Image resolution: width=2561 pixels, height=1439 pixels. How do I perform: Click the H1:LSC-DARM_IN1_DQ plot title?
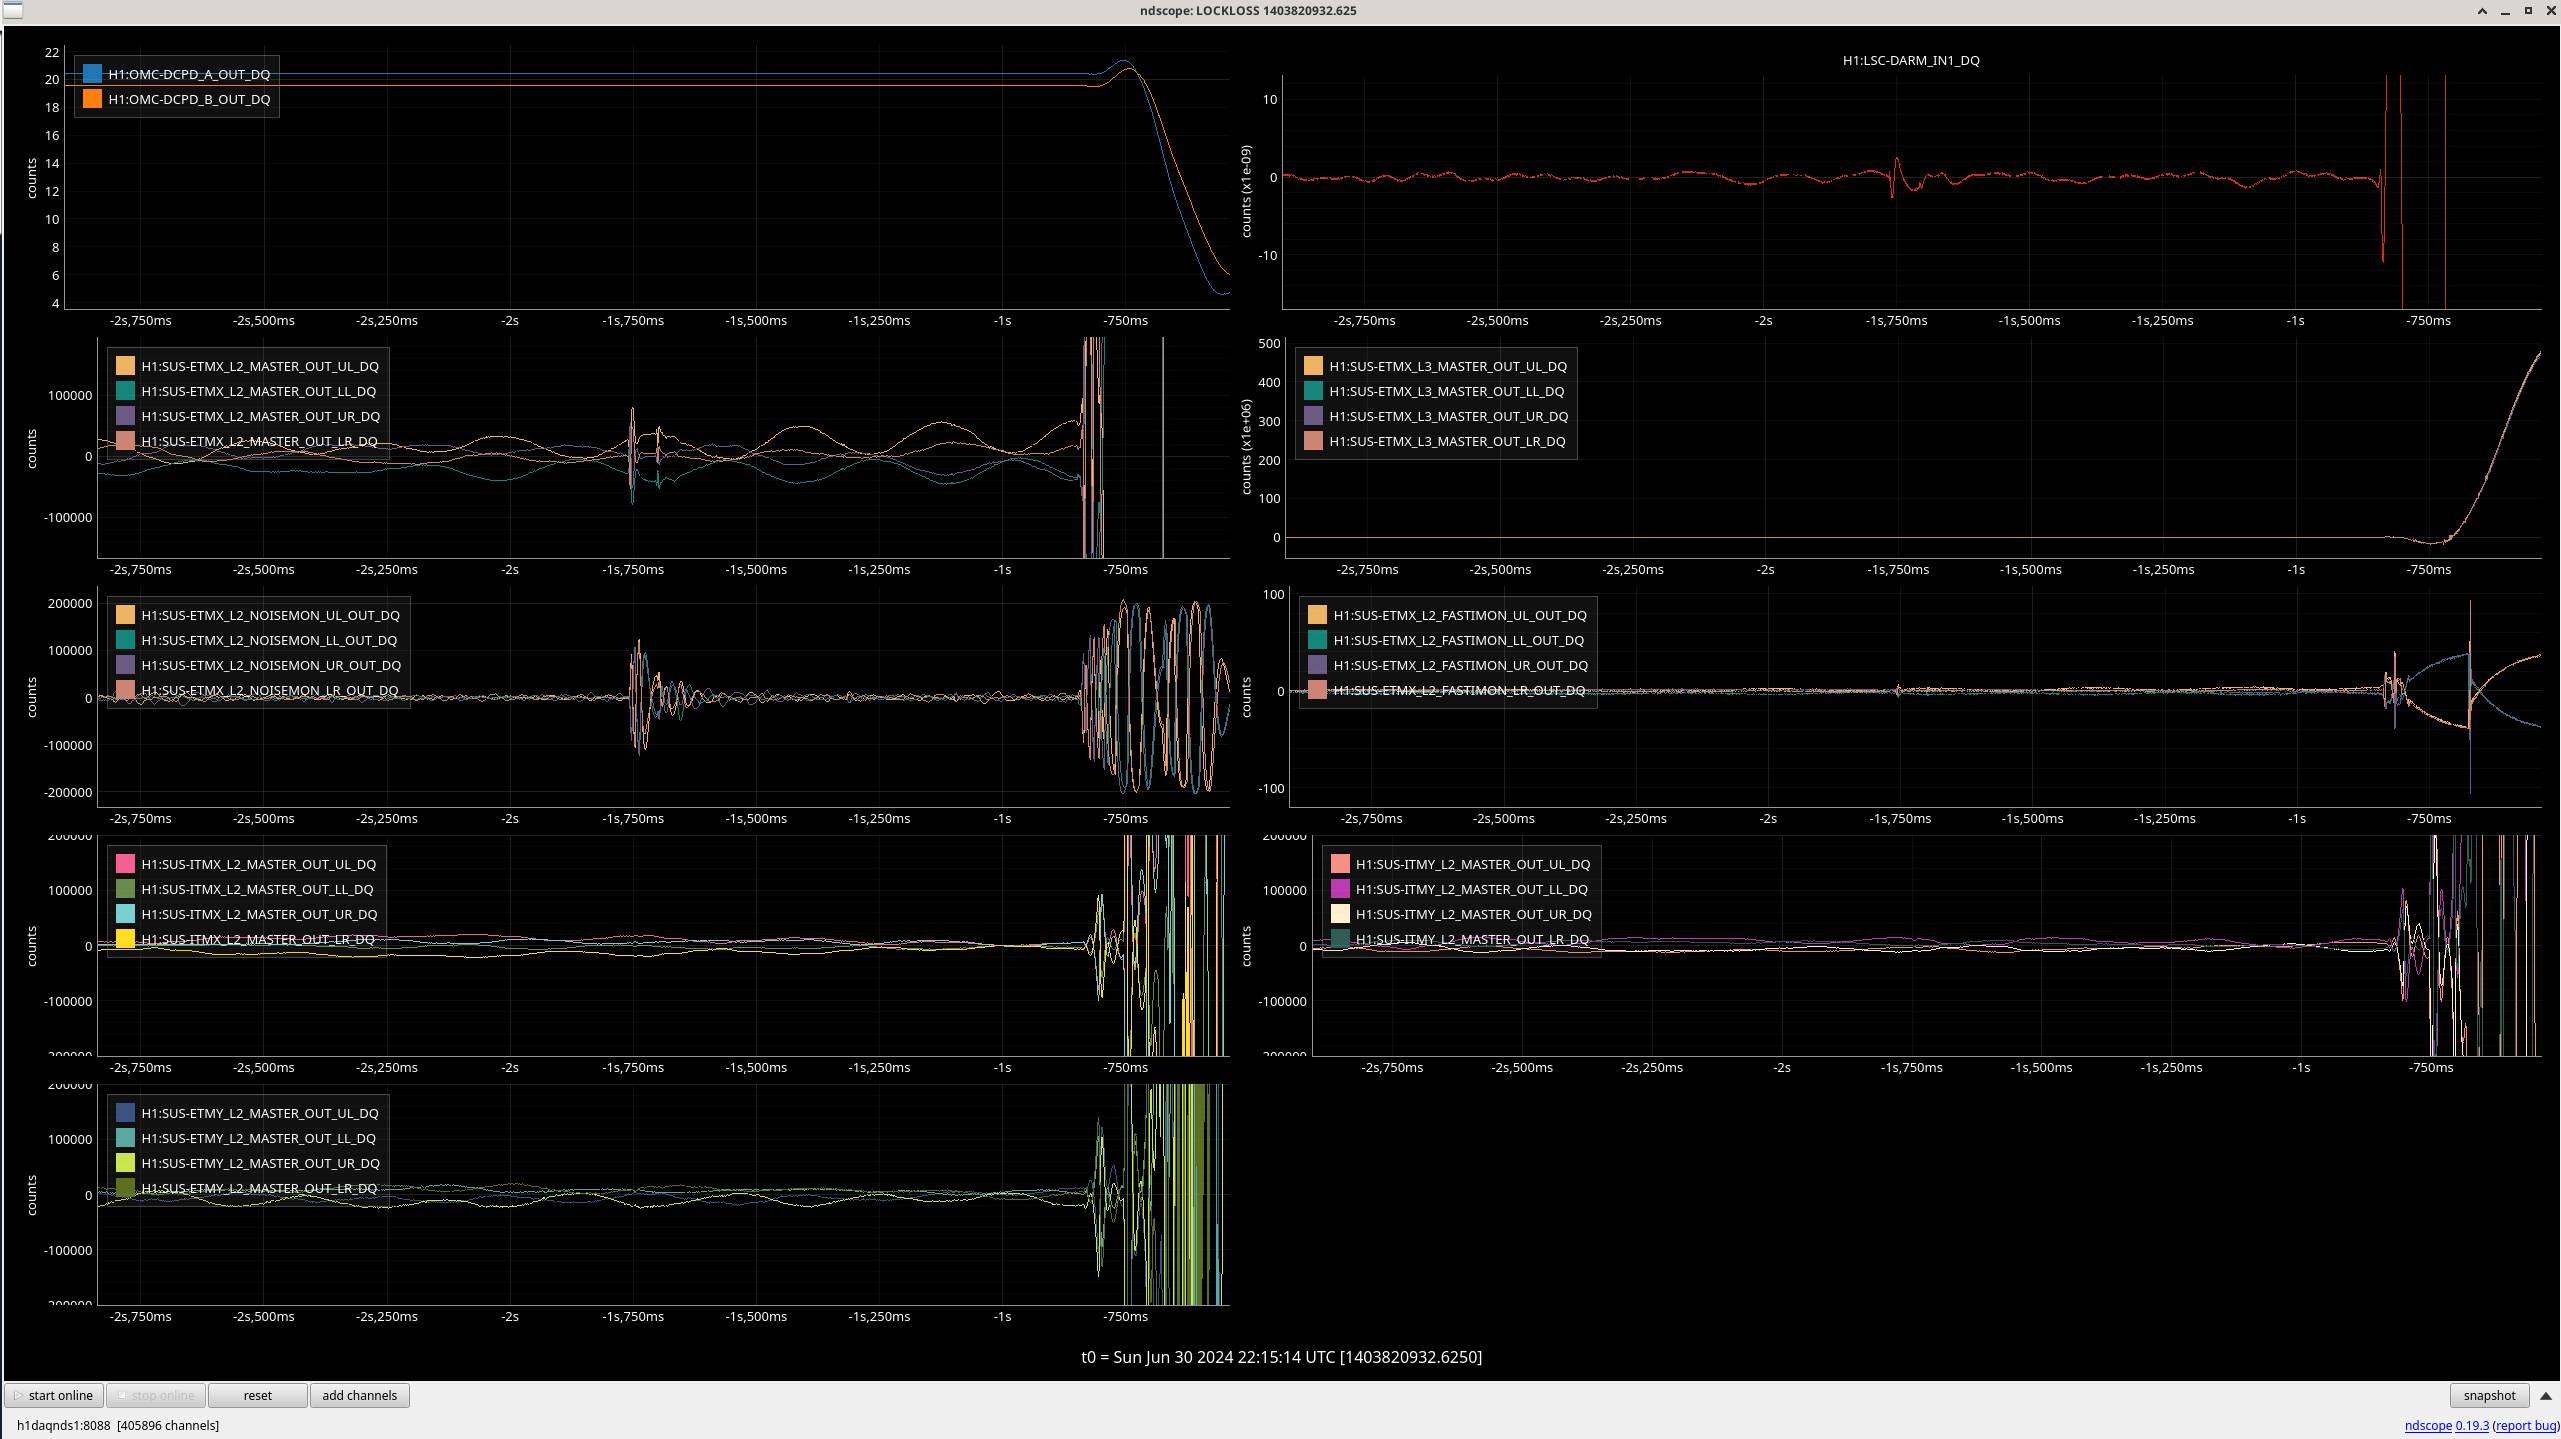click(1911, 60)
